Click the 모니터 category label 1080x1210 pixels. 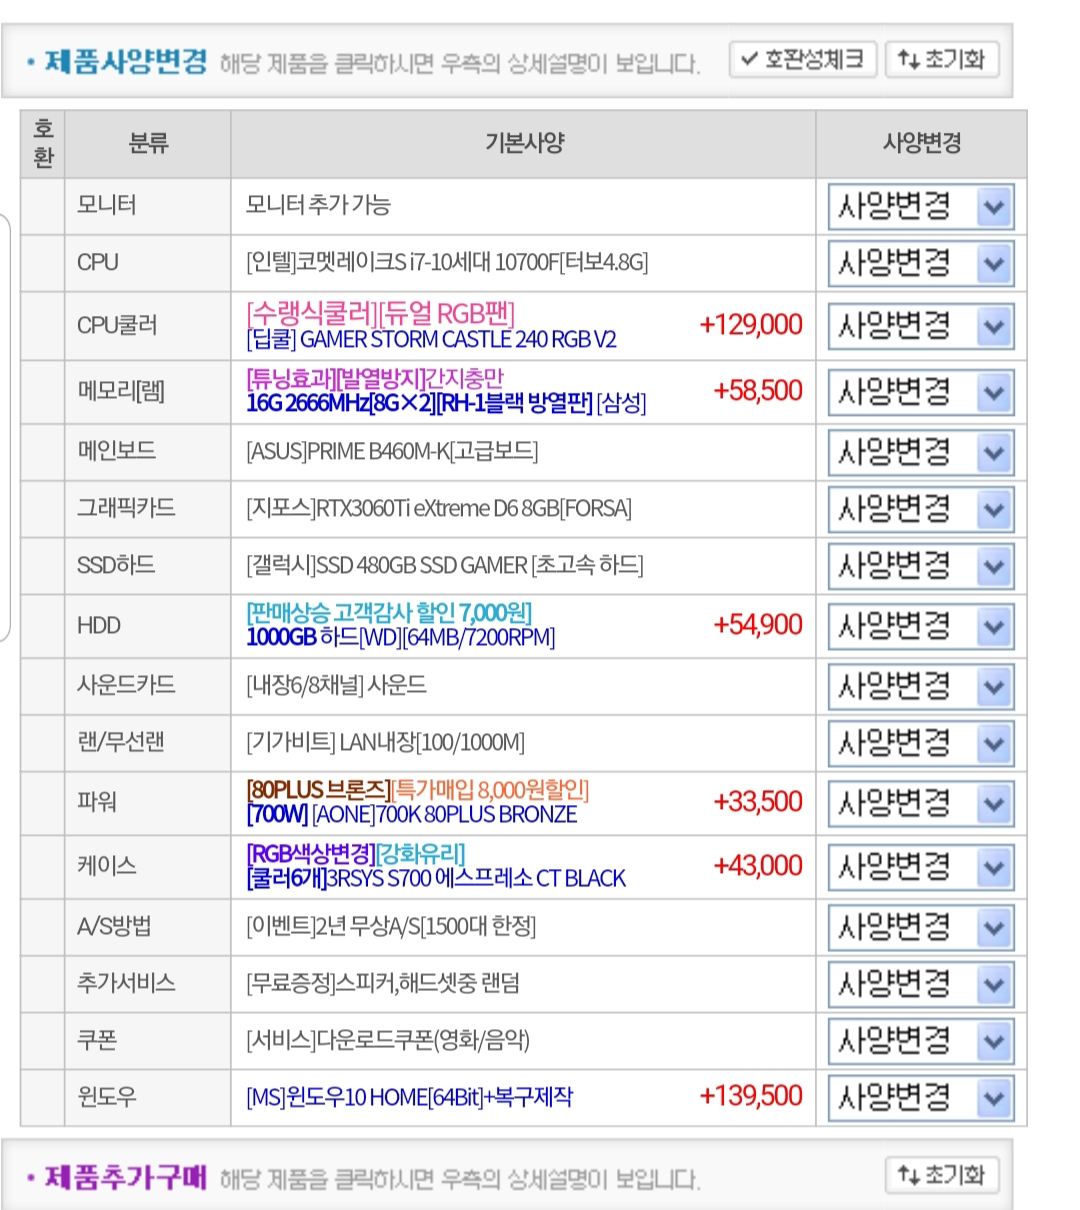coord(107,205)
